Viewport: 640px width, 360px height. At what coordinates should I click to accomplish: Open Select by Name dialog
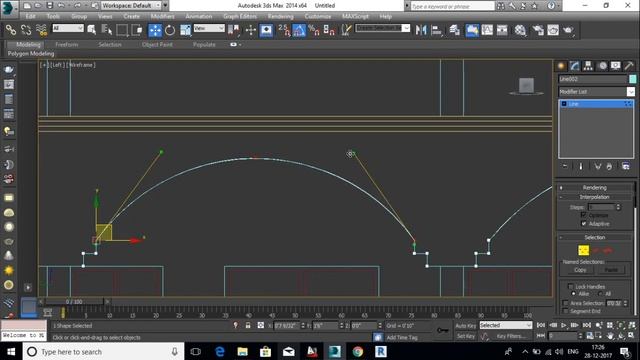click(106, 30)
